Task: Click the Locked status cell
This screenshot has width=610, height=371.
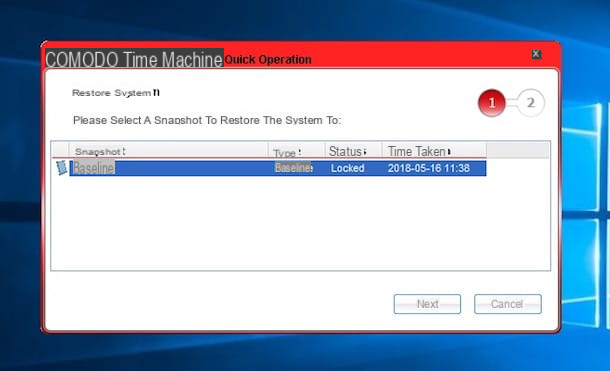Action: tap(347, 168)
